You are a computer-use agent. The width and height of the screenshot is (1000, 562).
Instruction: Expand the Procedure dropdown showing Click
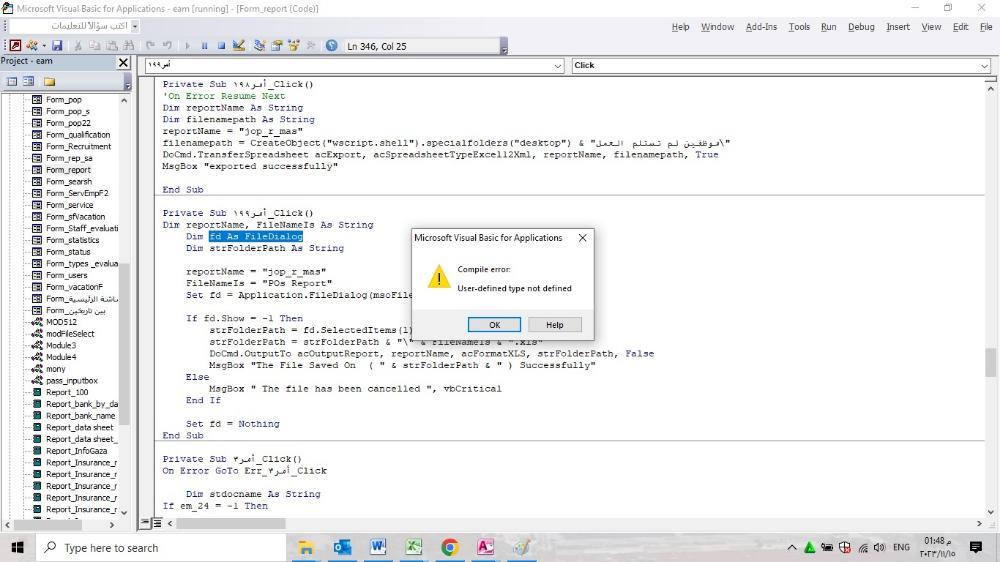coord(984,65)
